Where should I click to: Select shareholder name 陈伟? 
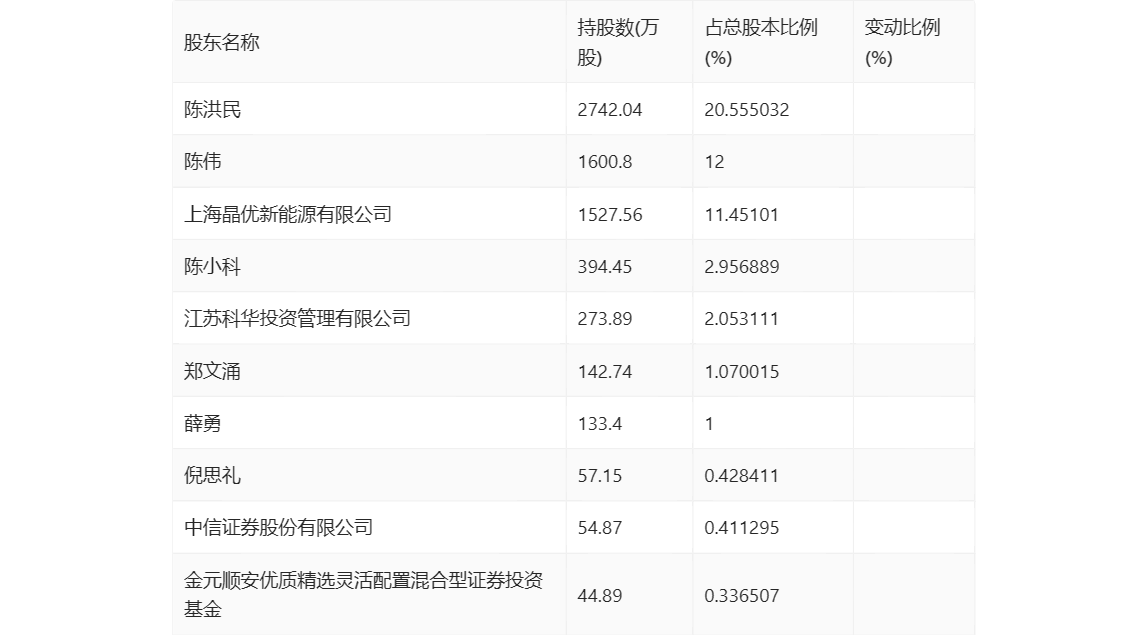point(203,162)
